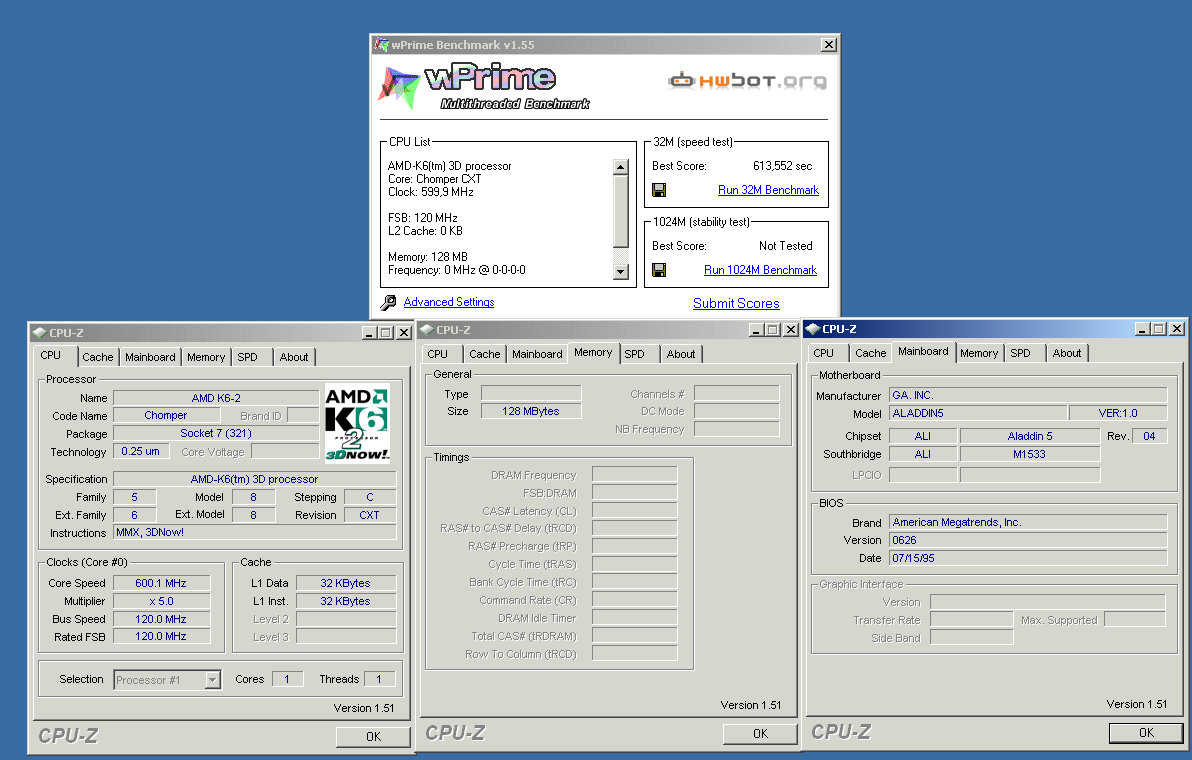Viewport: 1192px width, 760px height.
Task: Close the wPrime Benchmark window
Action: pyautogui.click(x=829, y=45)
